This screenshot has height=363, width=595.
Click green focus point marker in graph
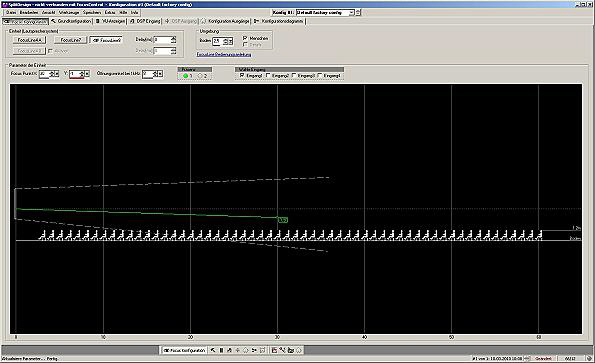[x=283, y=220]
